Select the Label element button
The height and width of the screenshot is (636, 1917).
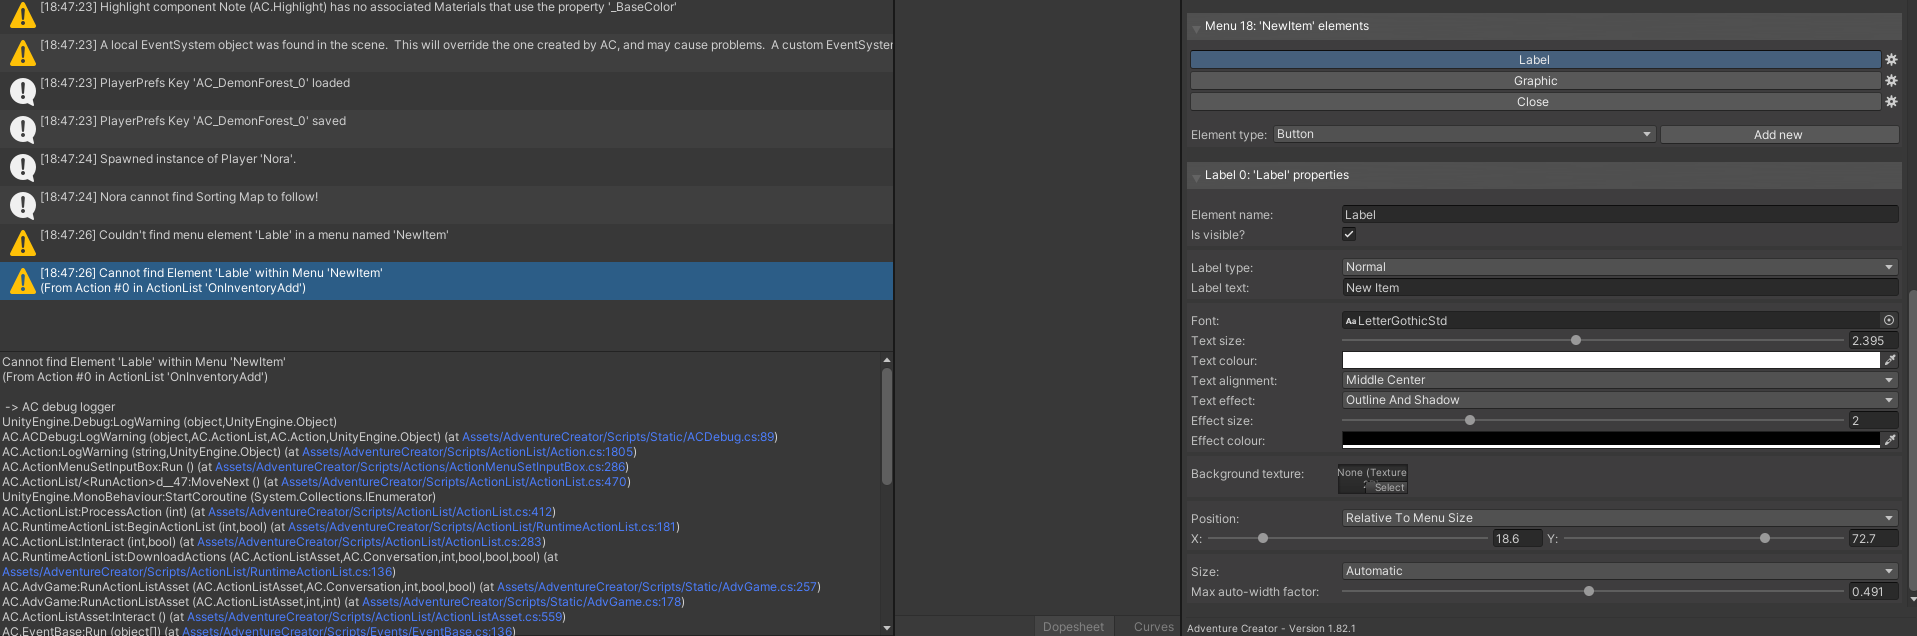1535,60
